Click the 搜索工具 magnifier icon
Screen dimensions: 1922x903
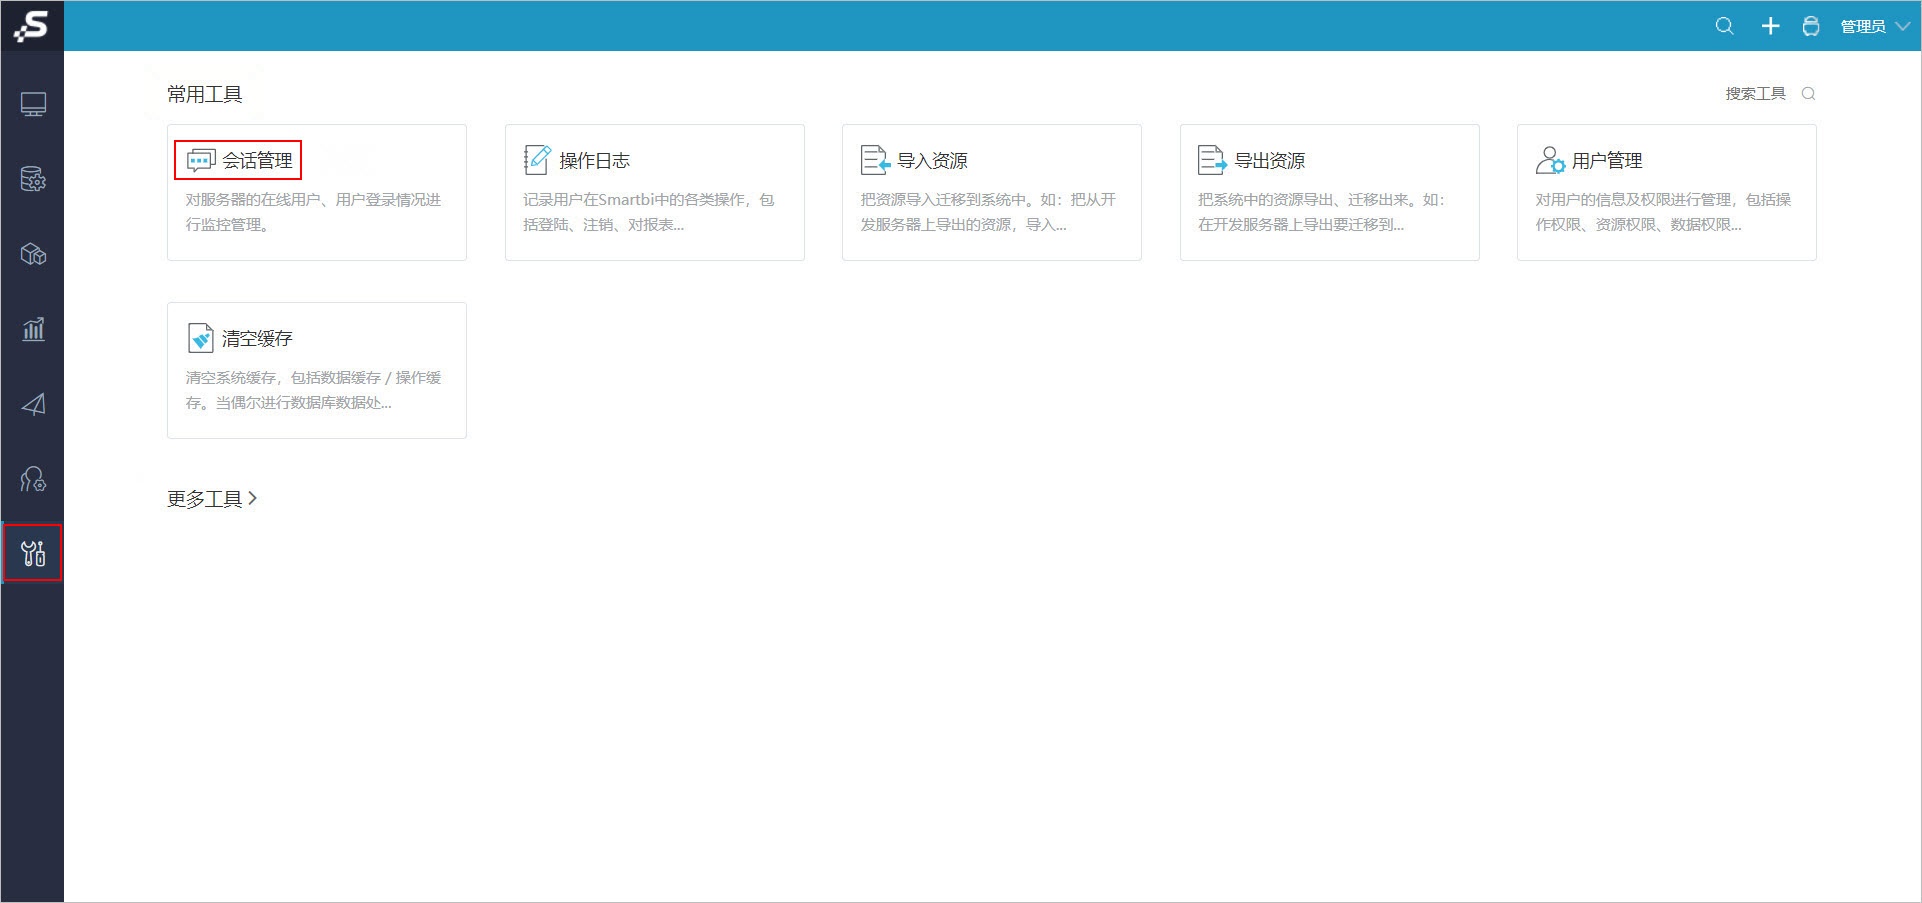[1808, 94]
